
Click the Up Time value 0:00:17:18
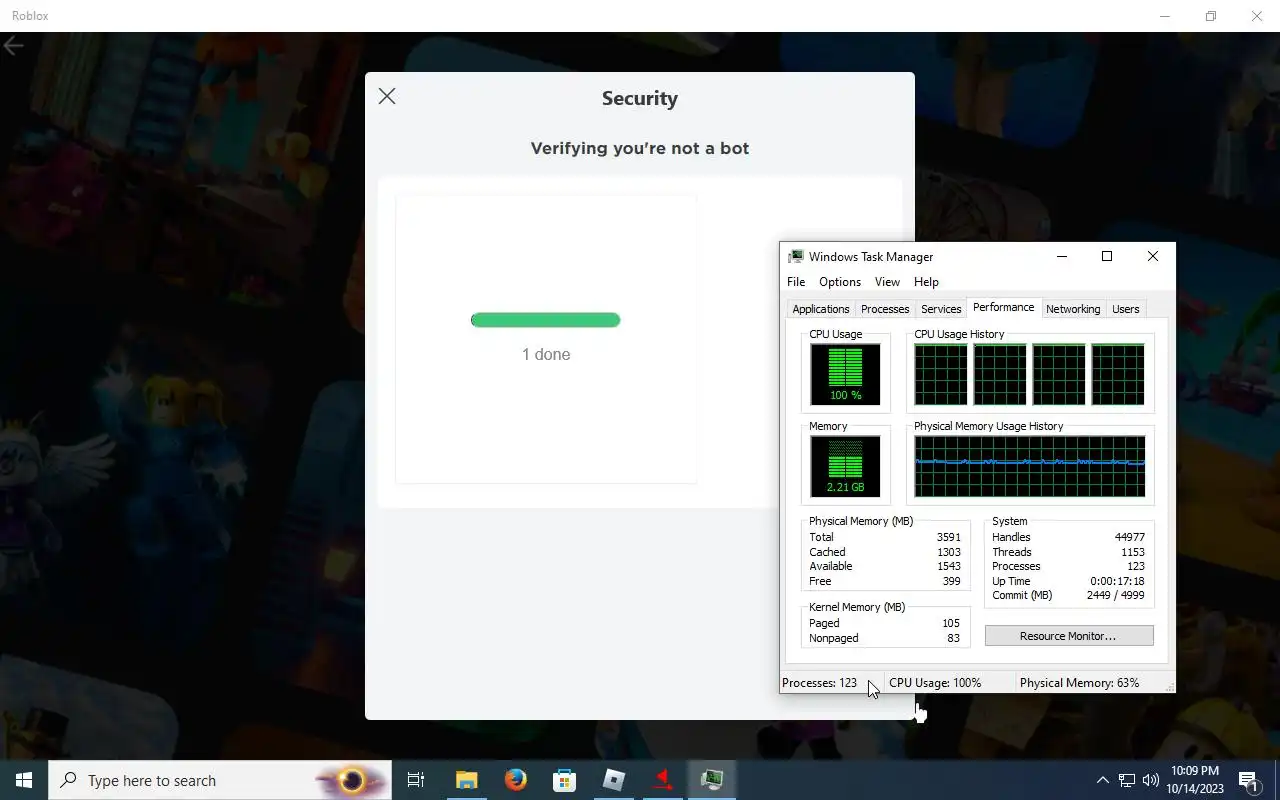1117,581
